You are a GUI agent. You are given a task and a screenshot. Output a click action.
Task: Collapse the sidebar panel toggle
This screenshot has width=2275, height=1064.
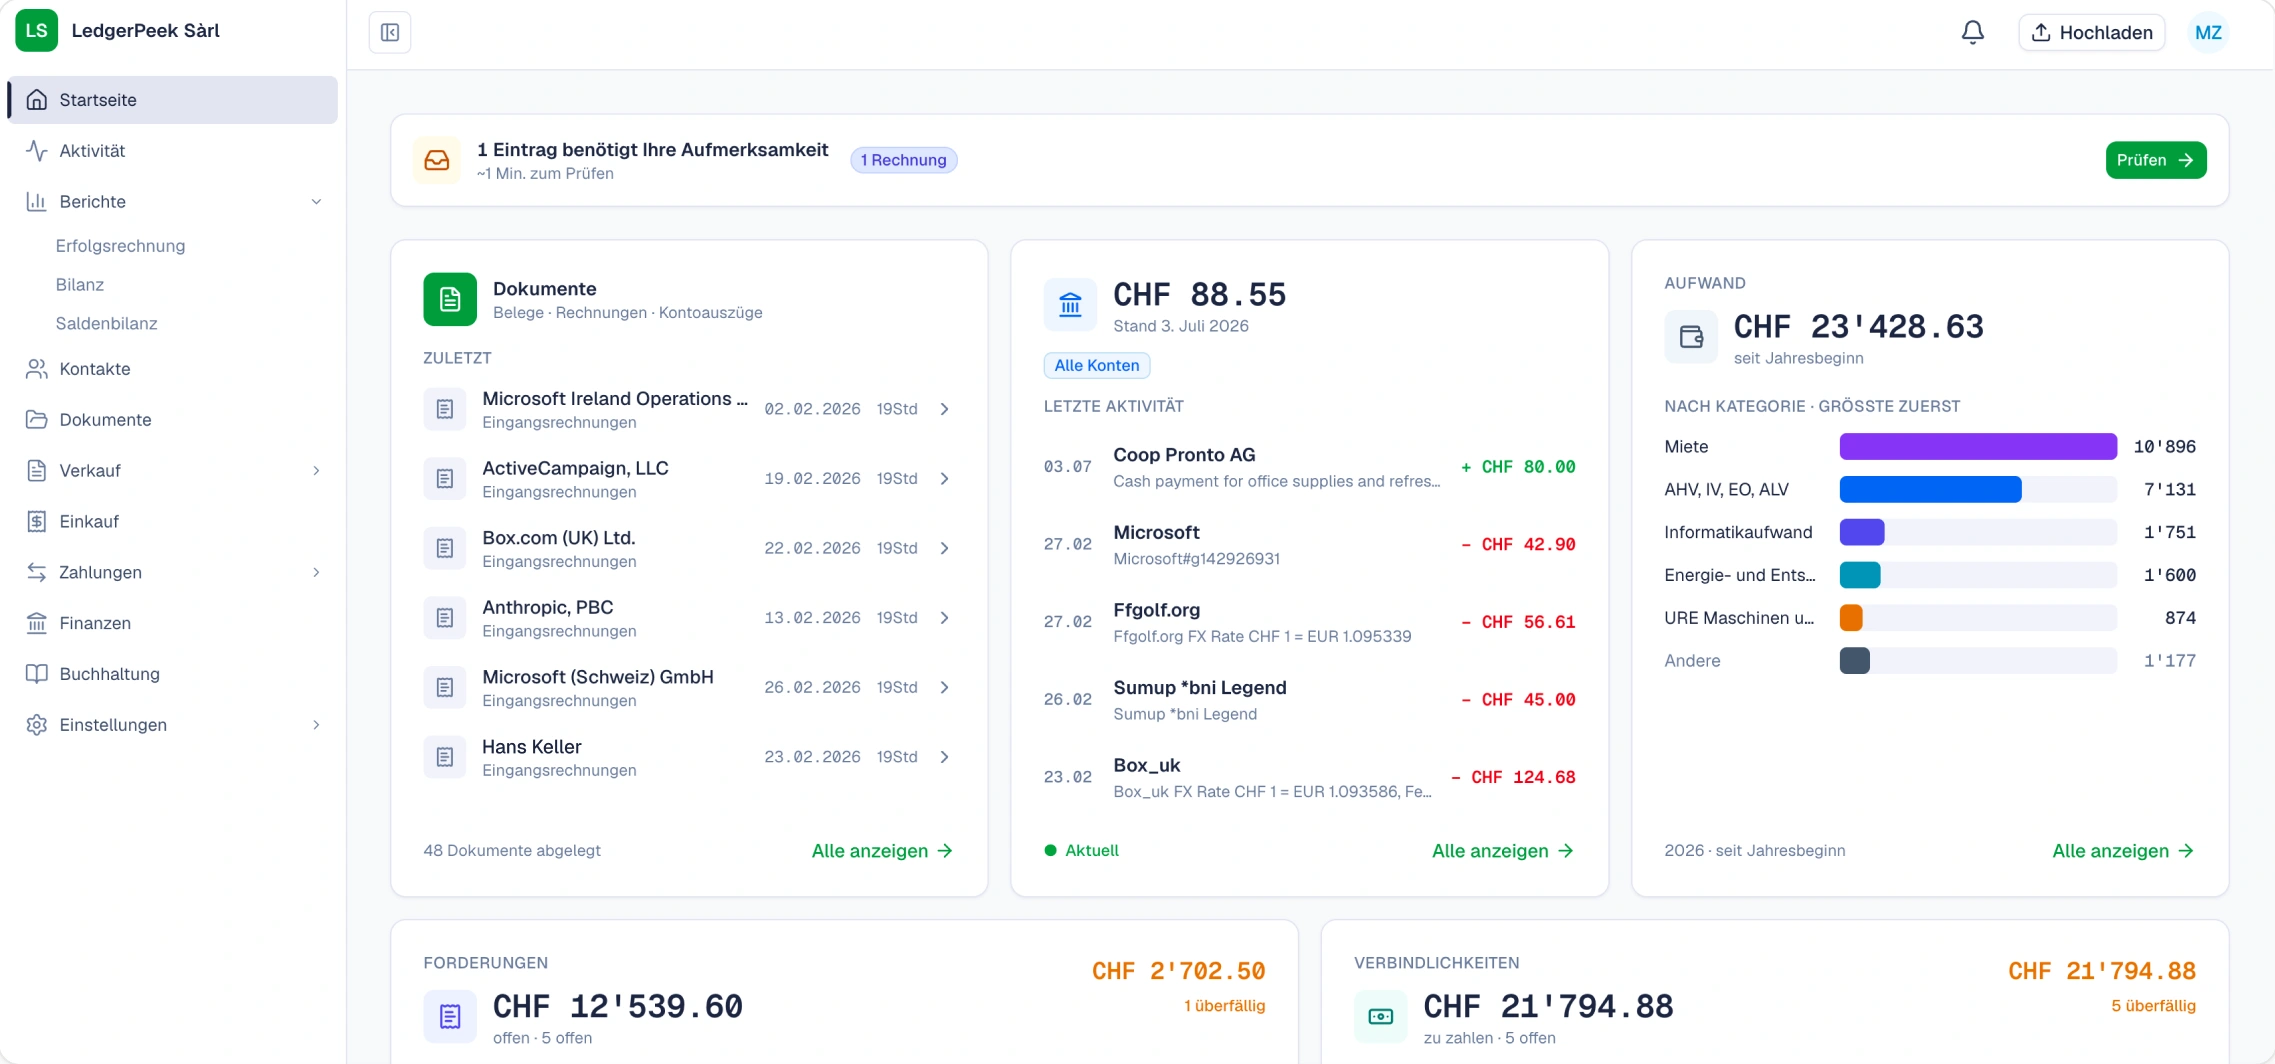pyautogui.click(x=390, y=33)
